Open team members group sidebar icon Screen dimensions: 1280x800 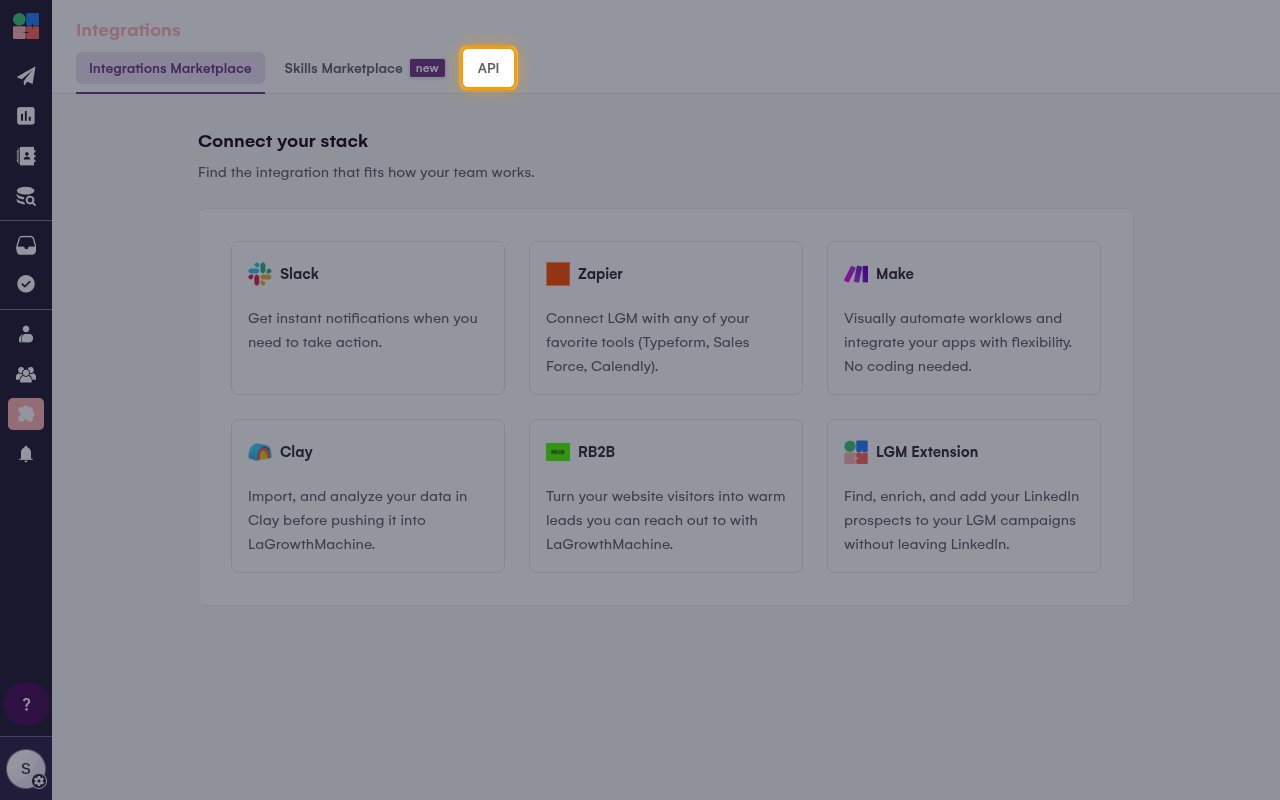tap(26, 374)
